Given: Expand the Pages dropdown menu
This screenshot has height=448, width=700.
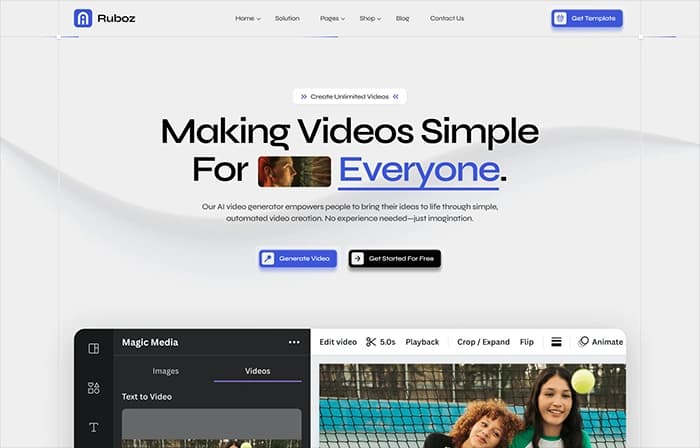Looking at the screenshot, I should point(332,18).
